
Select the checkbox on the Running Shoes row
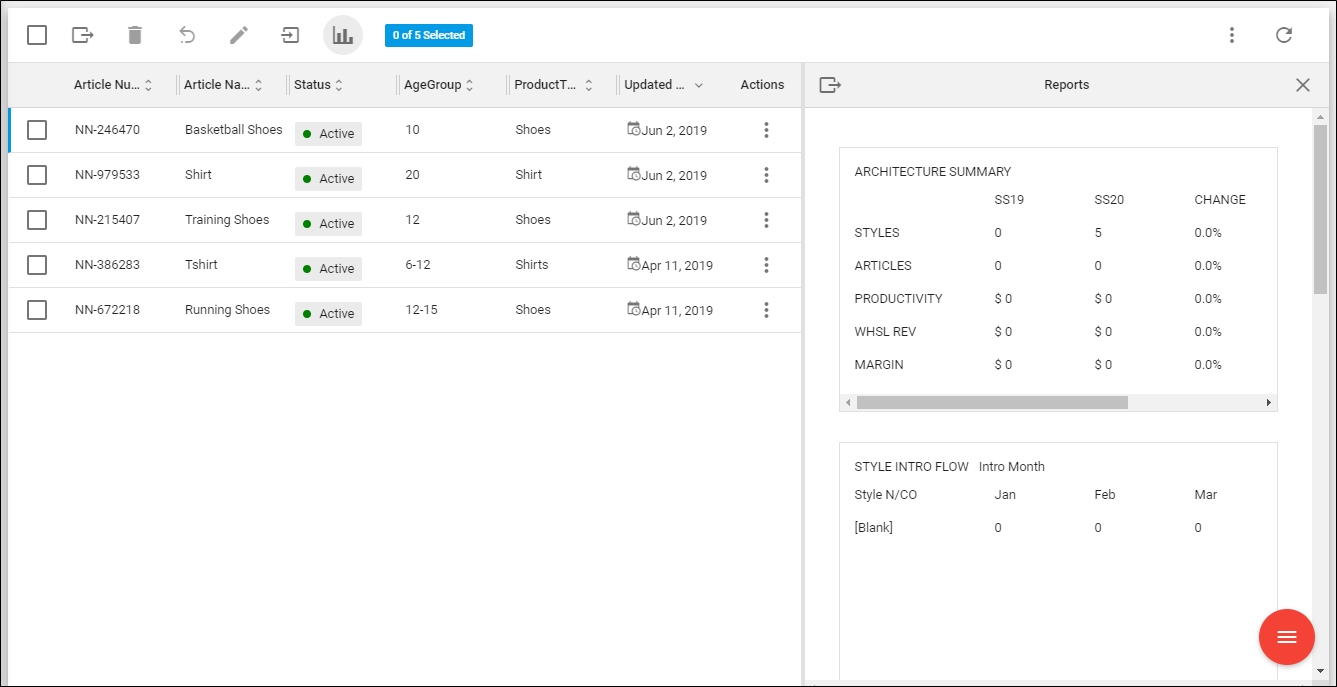37,310
